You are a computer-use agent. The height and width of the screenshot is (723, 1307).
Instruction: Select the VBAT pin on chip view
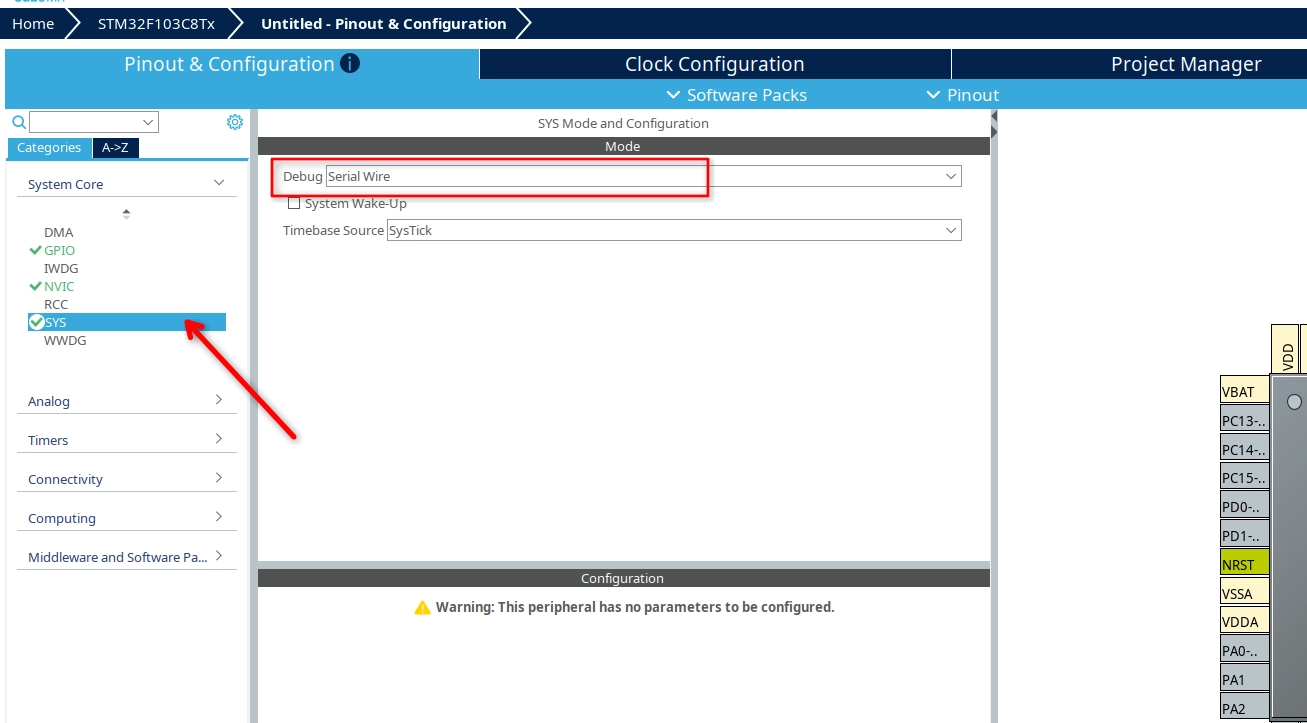pos(1244,391)
